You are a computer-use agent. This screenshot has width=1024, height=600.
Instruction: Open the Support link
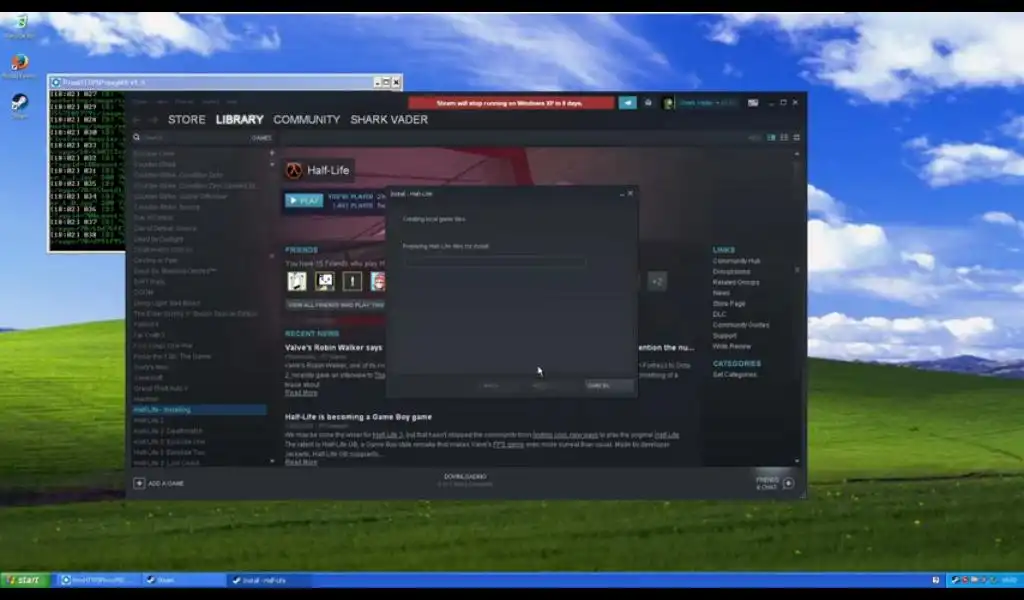724,336
